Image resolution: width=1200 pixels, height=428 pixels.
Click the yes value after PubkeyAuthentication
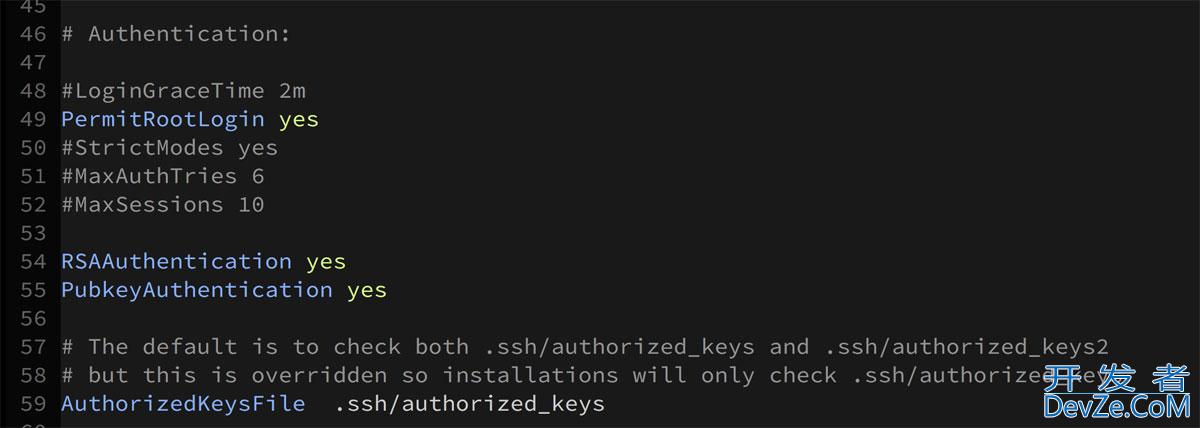click(x=366, y=290)
